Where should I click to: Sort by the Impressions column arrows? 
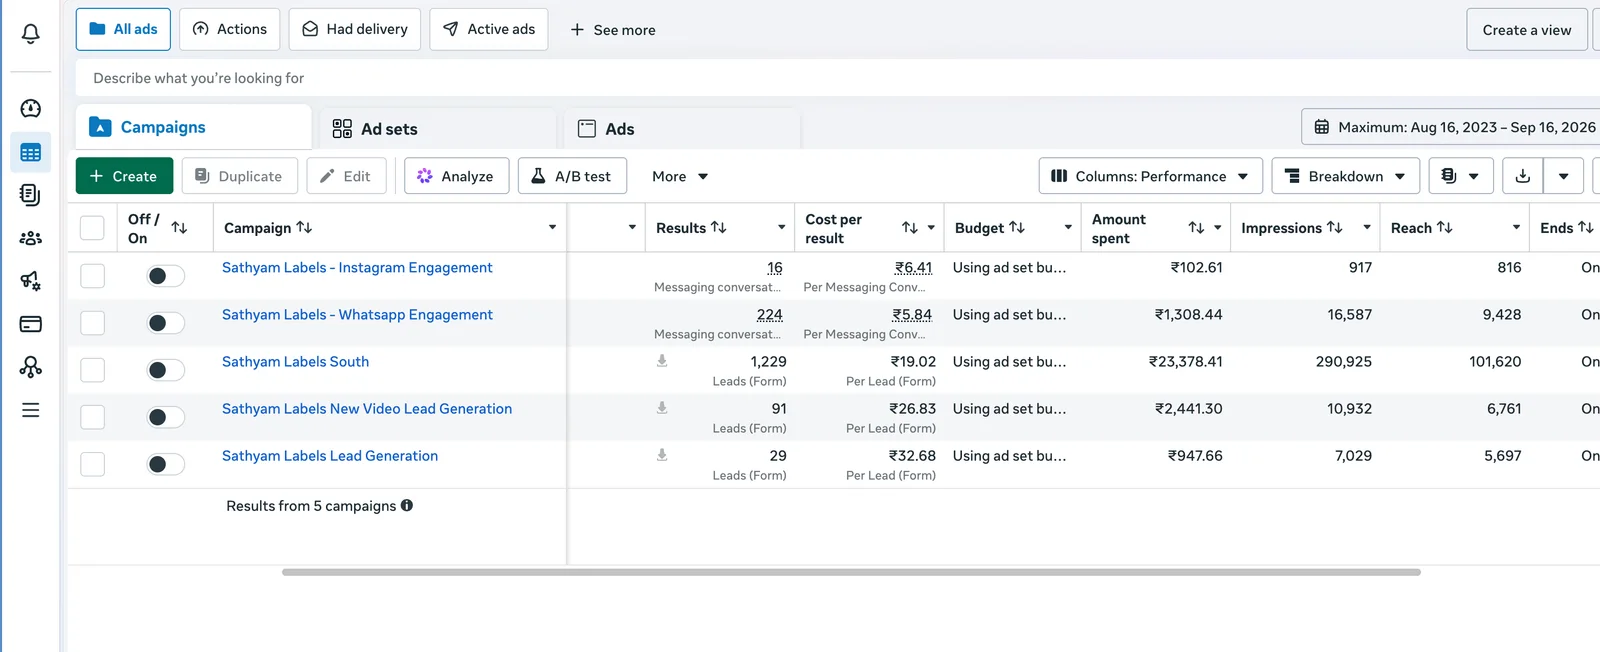1334,228
